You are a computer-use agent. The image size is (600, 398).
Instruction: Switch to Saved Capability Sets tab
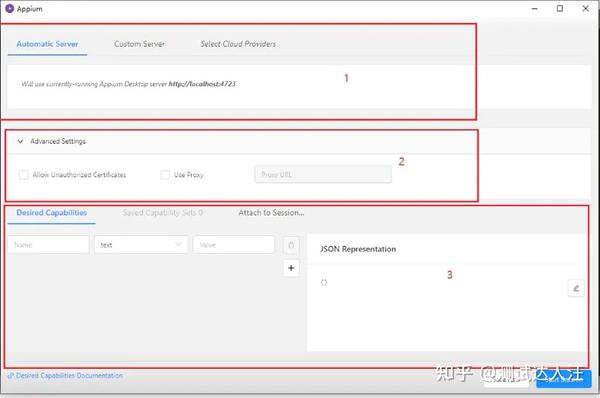163,213
